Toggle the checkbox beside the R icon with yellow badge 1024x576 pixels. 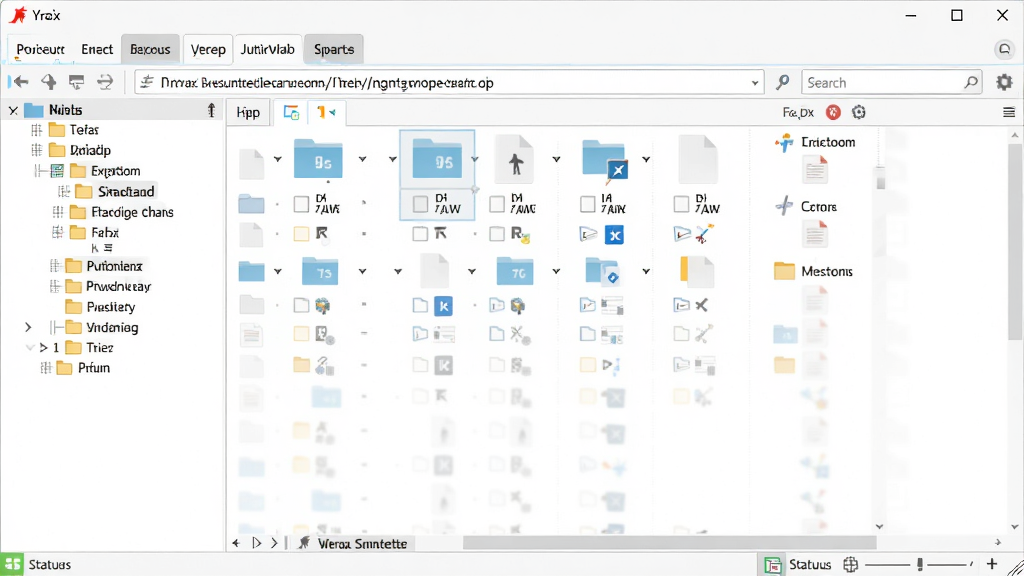click(x=497, y=234)
